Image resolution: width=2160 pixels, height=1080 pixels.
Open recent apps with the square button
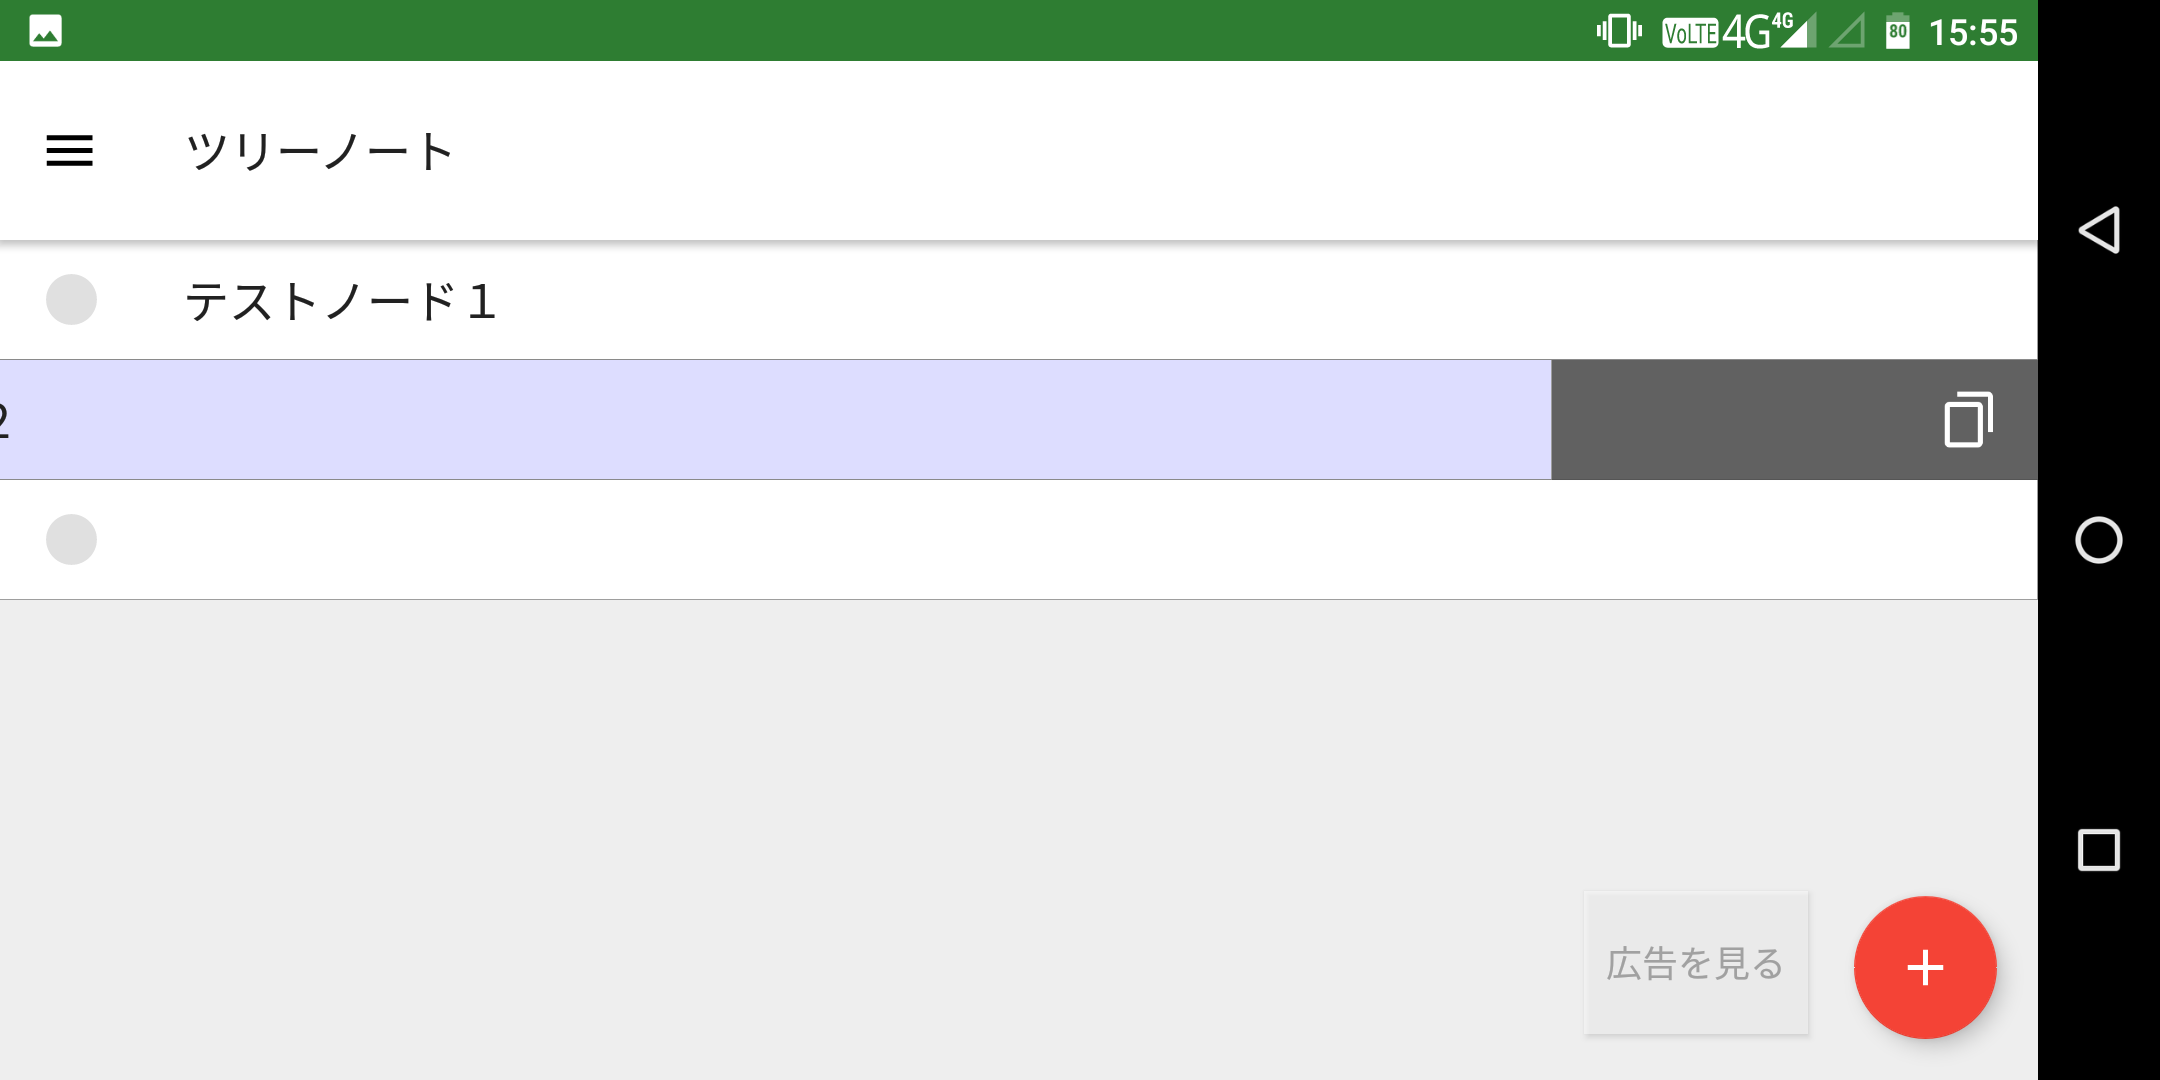(2098, 850)
